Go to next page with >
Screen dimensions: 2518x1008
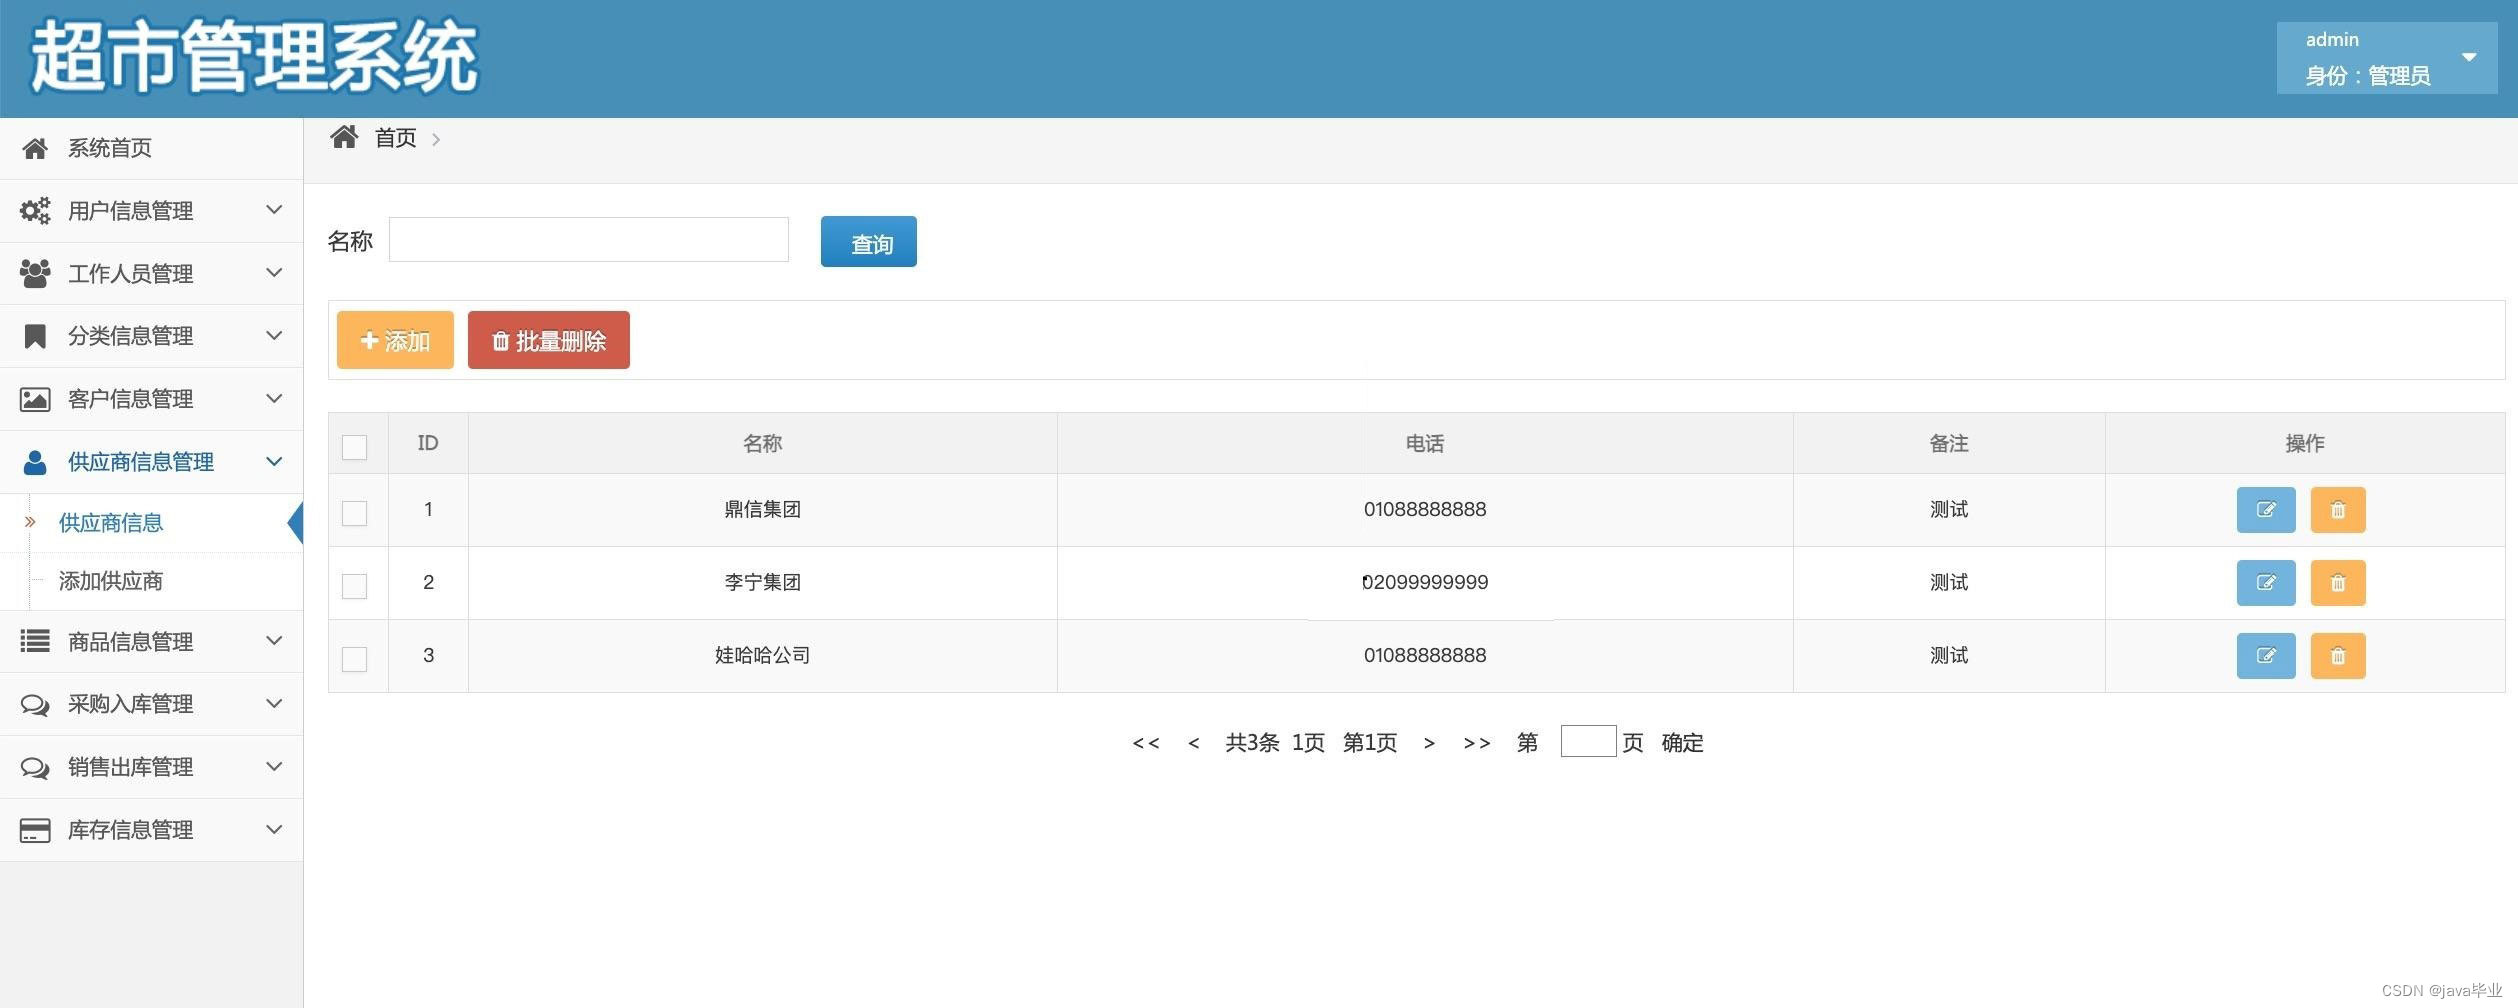[x=1429, y=743]
